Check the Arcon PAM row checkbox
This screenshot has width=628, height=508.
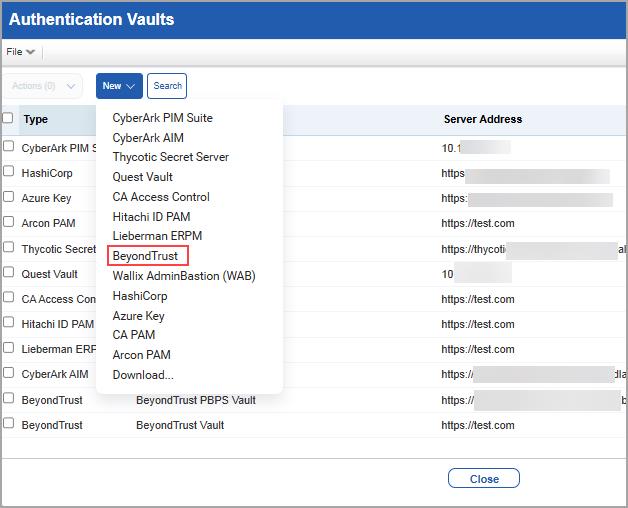tap(8, 222)
